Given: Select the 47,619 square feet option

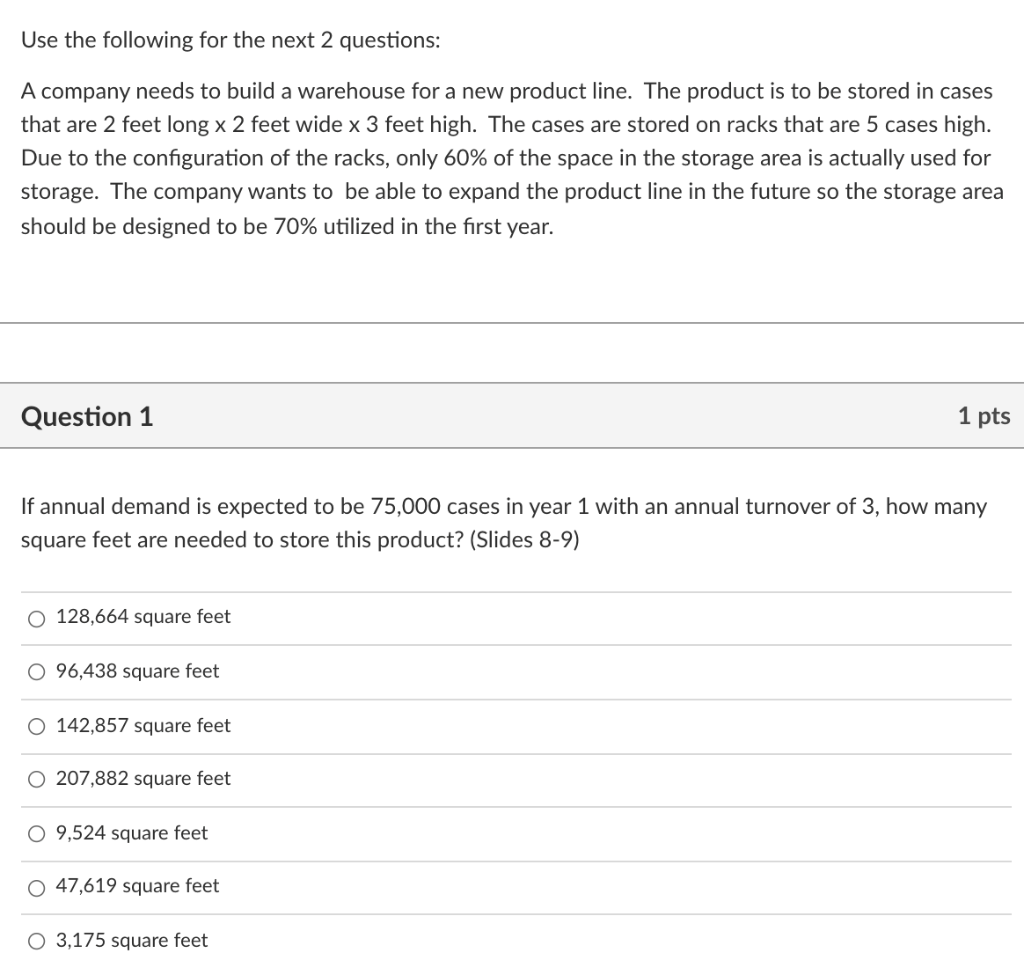Looking at the screenshot, I should 36,887.
